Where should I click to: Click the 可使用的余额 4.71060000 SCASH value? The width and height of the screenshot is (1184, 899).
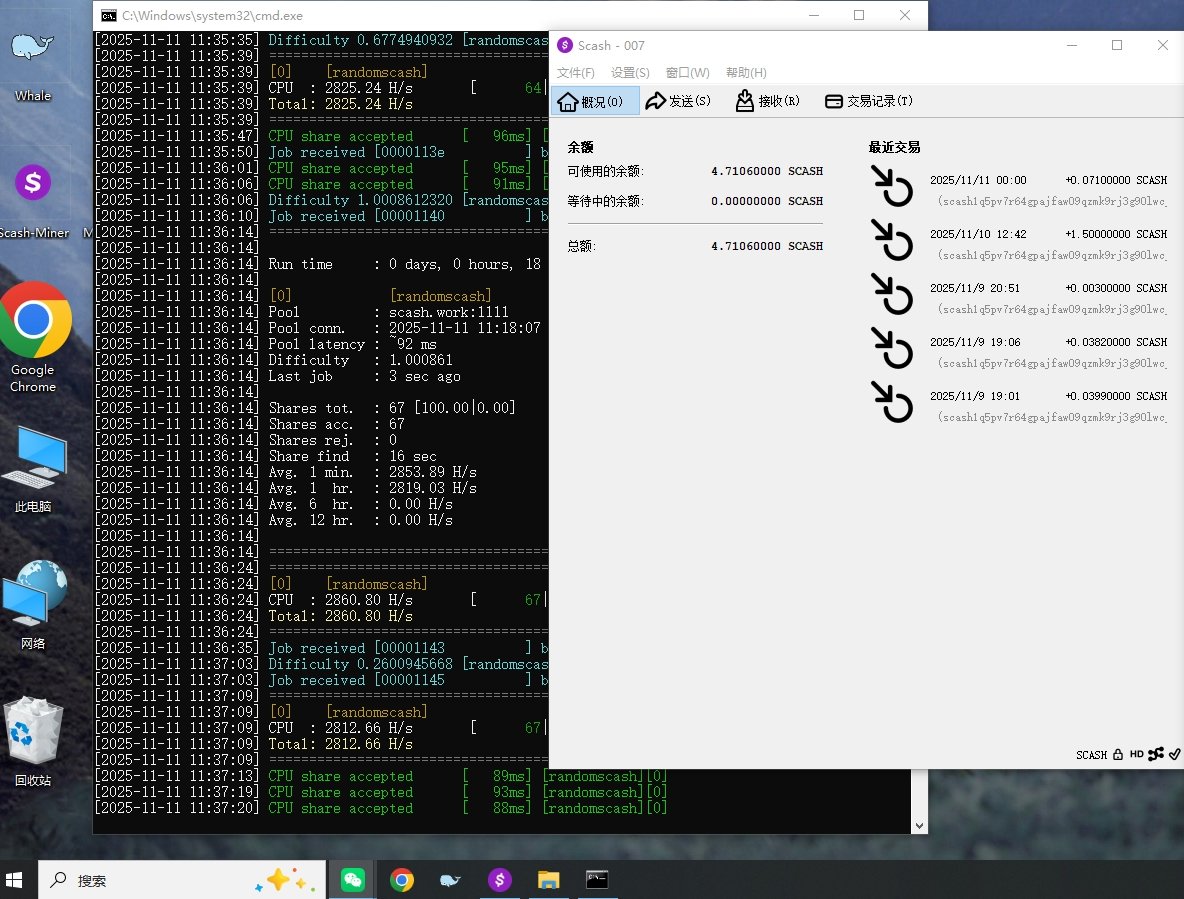[766, 171]
